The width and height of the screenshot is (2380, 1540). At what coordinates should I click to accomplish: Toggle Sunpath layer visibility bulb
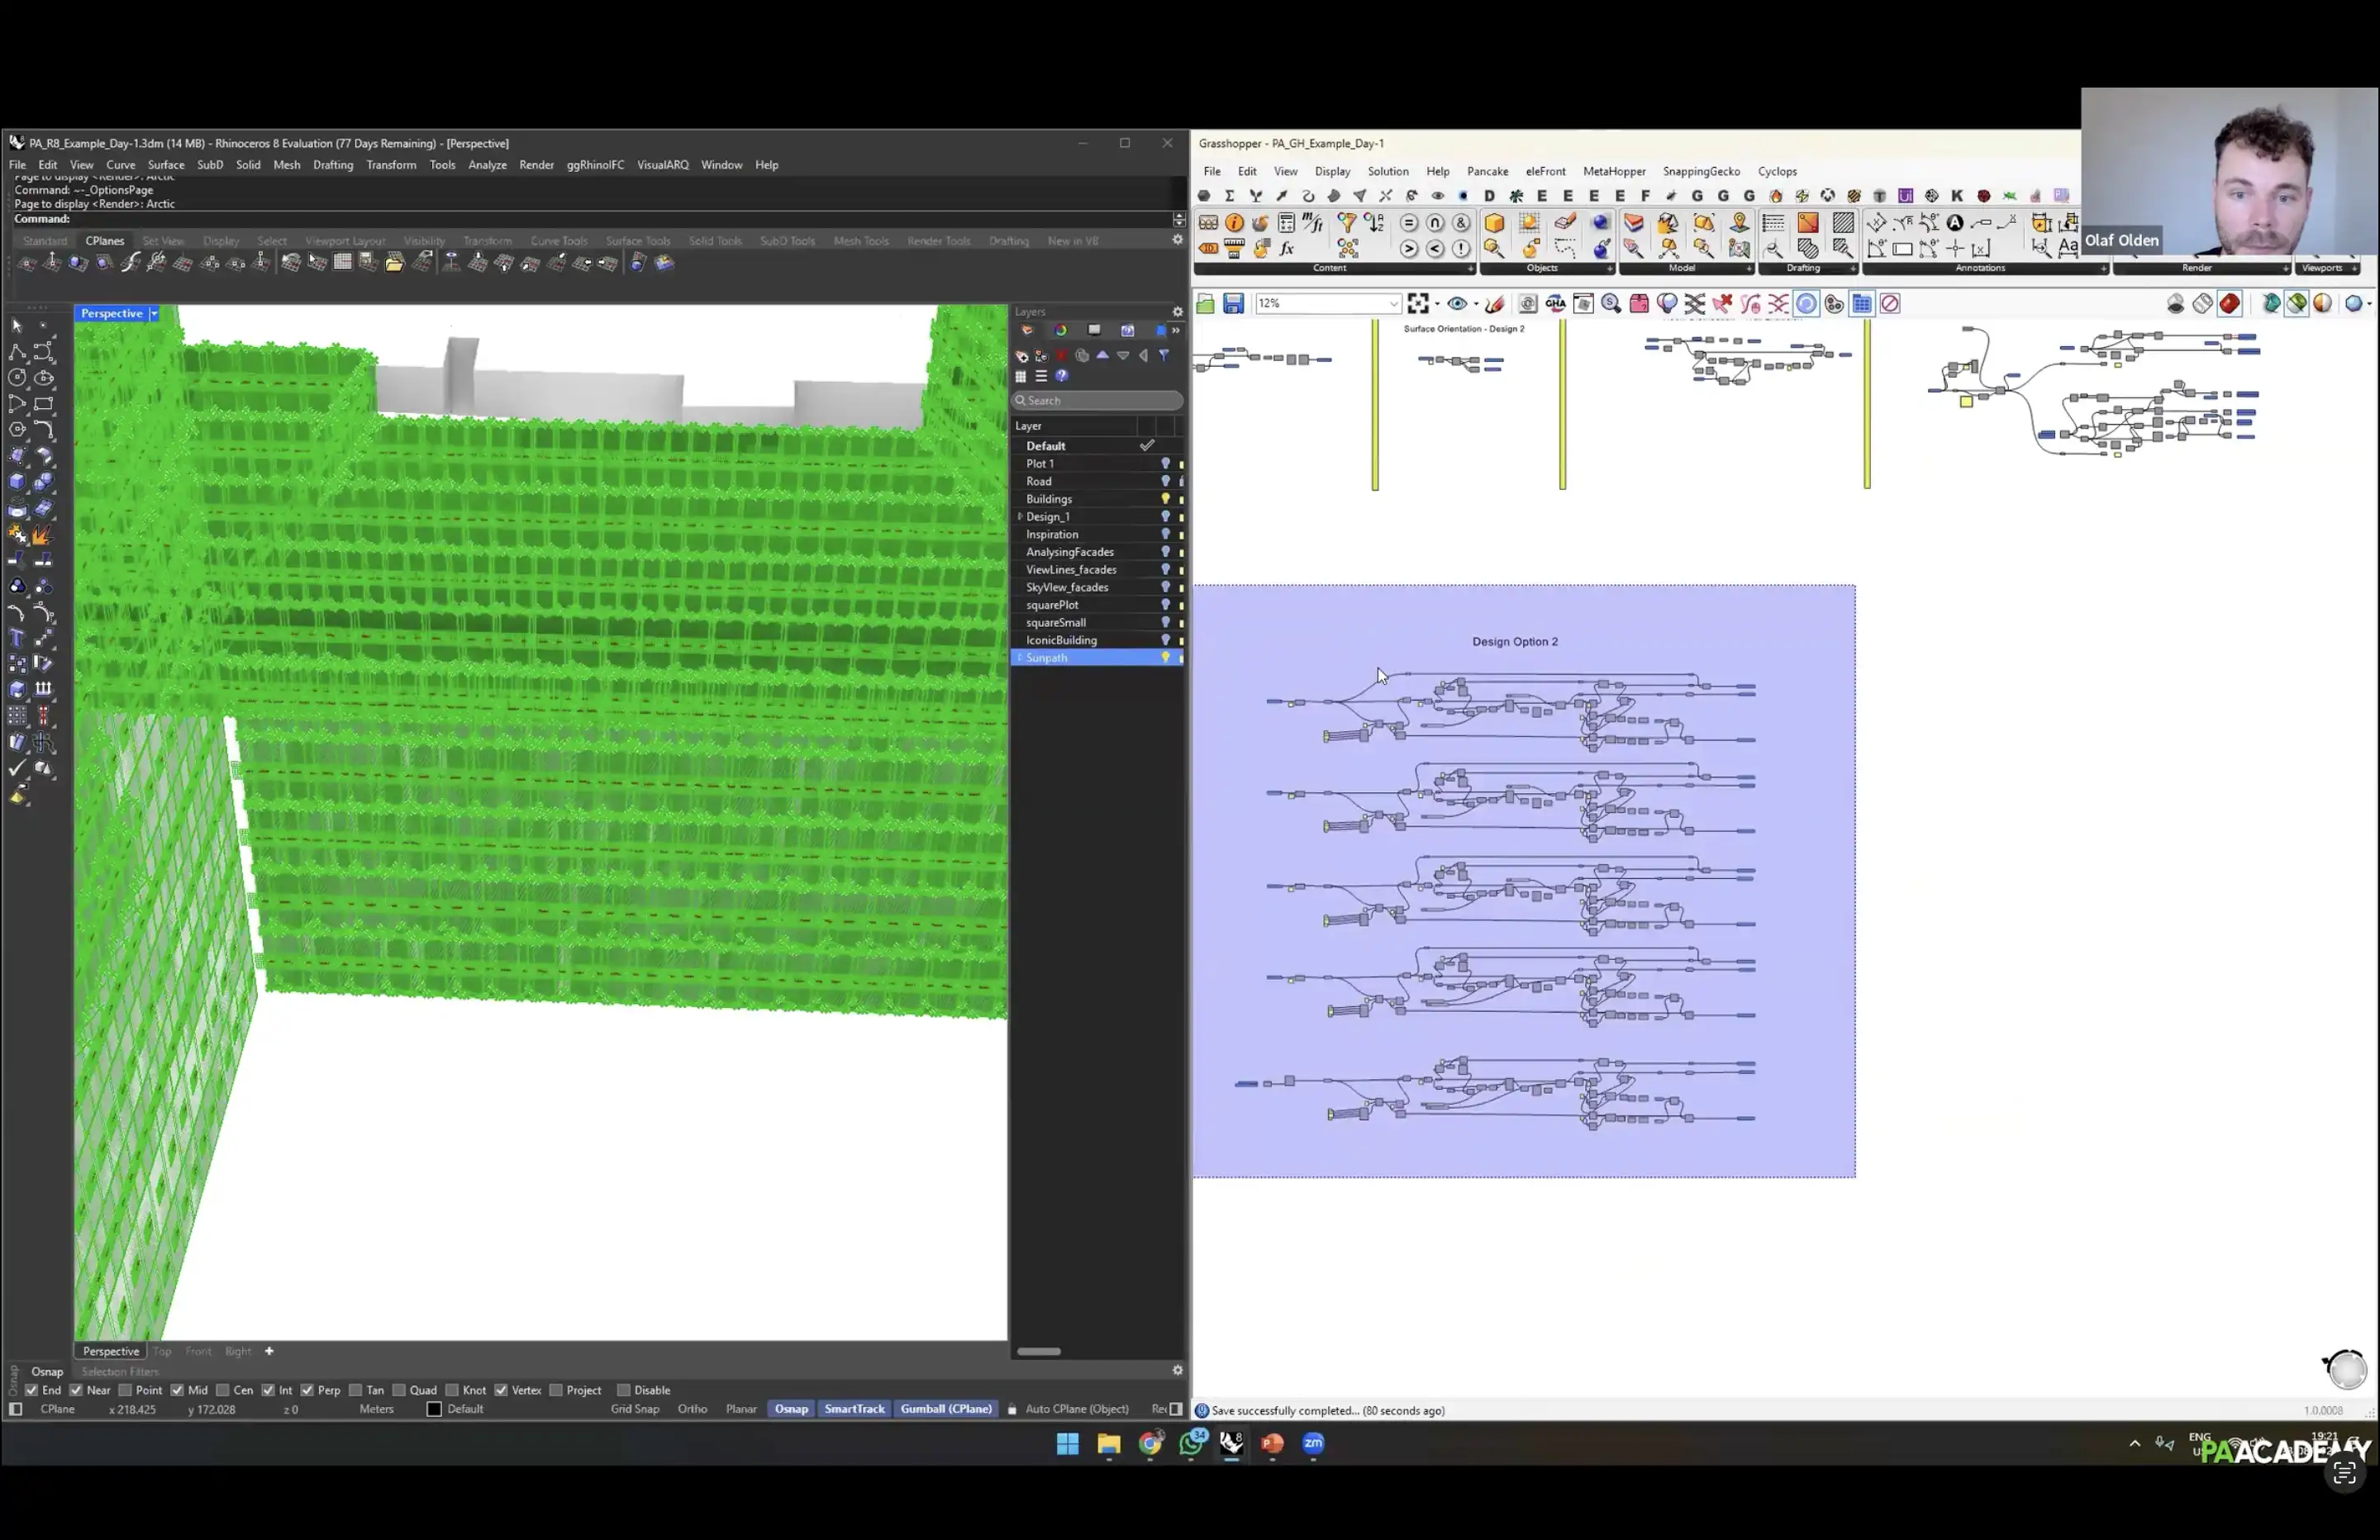(x=1165, y=658)
